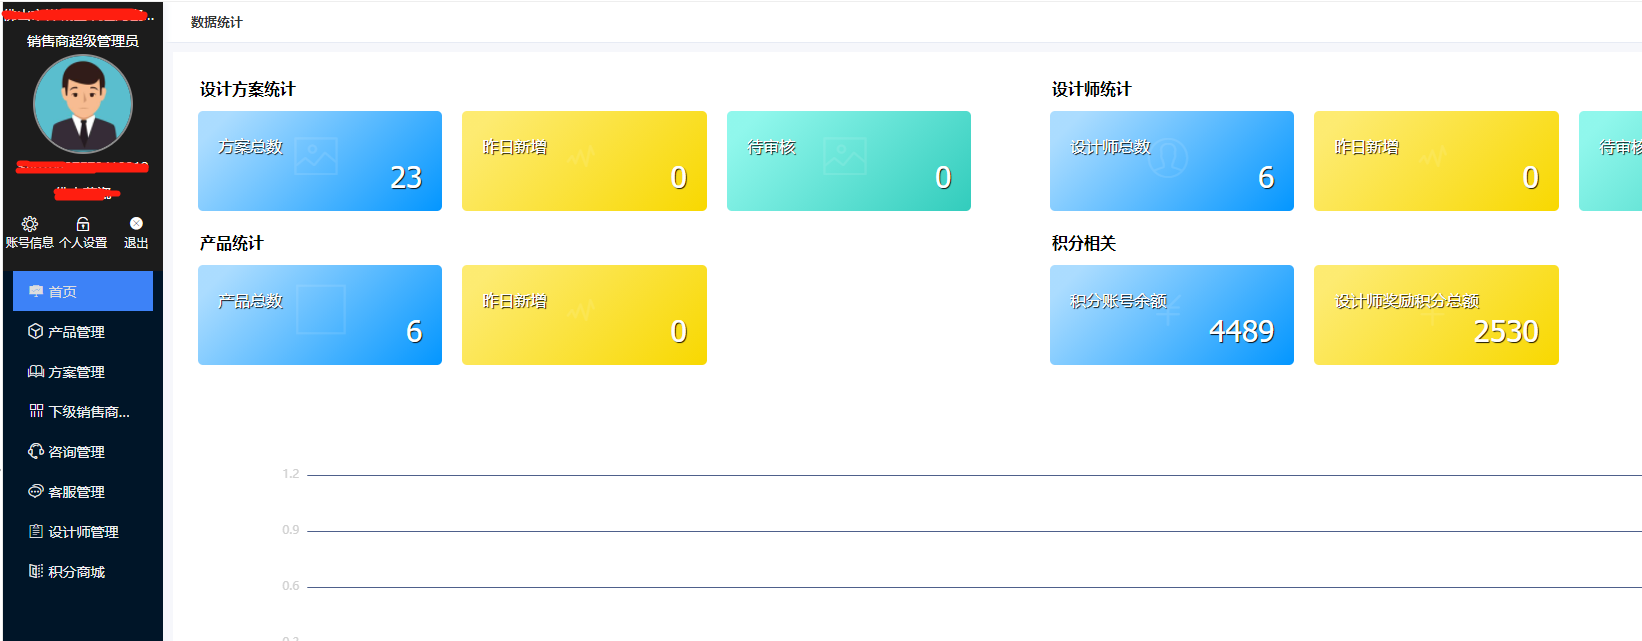The height and width of the screenshot is (641, 1642).
Task: Click the 待审核 card under 设计方案统计
Action: pos(848,161)
